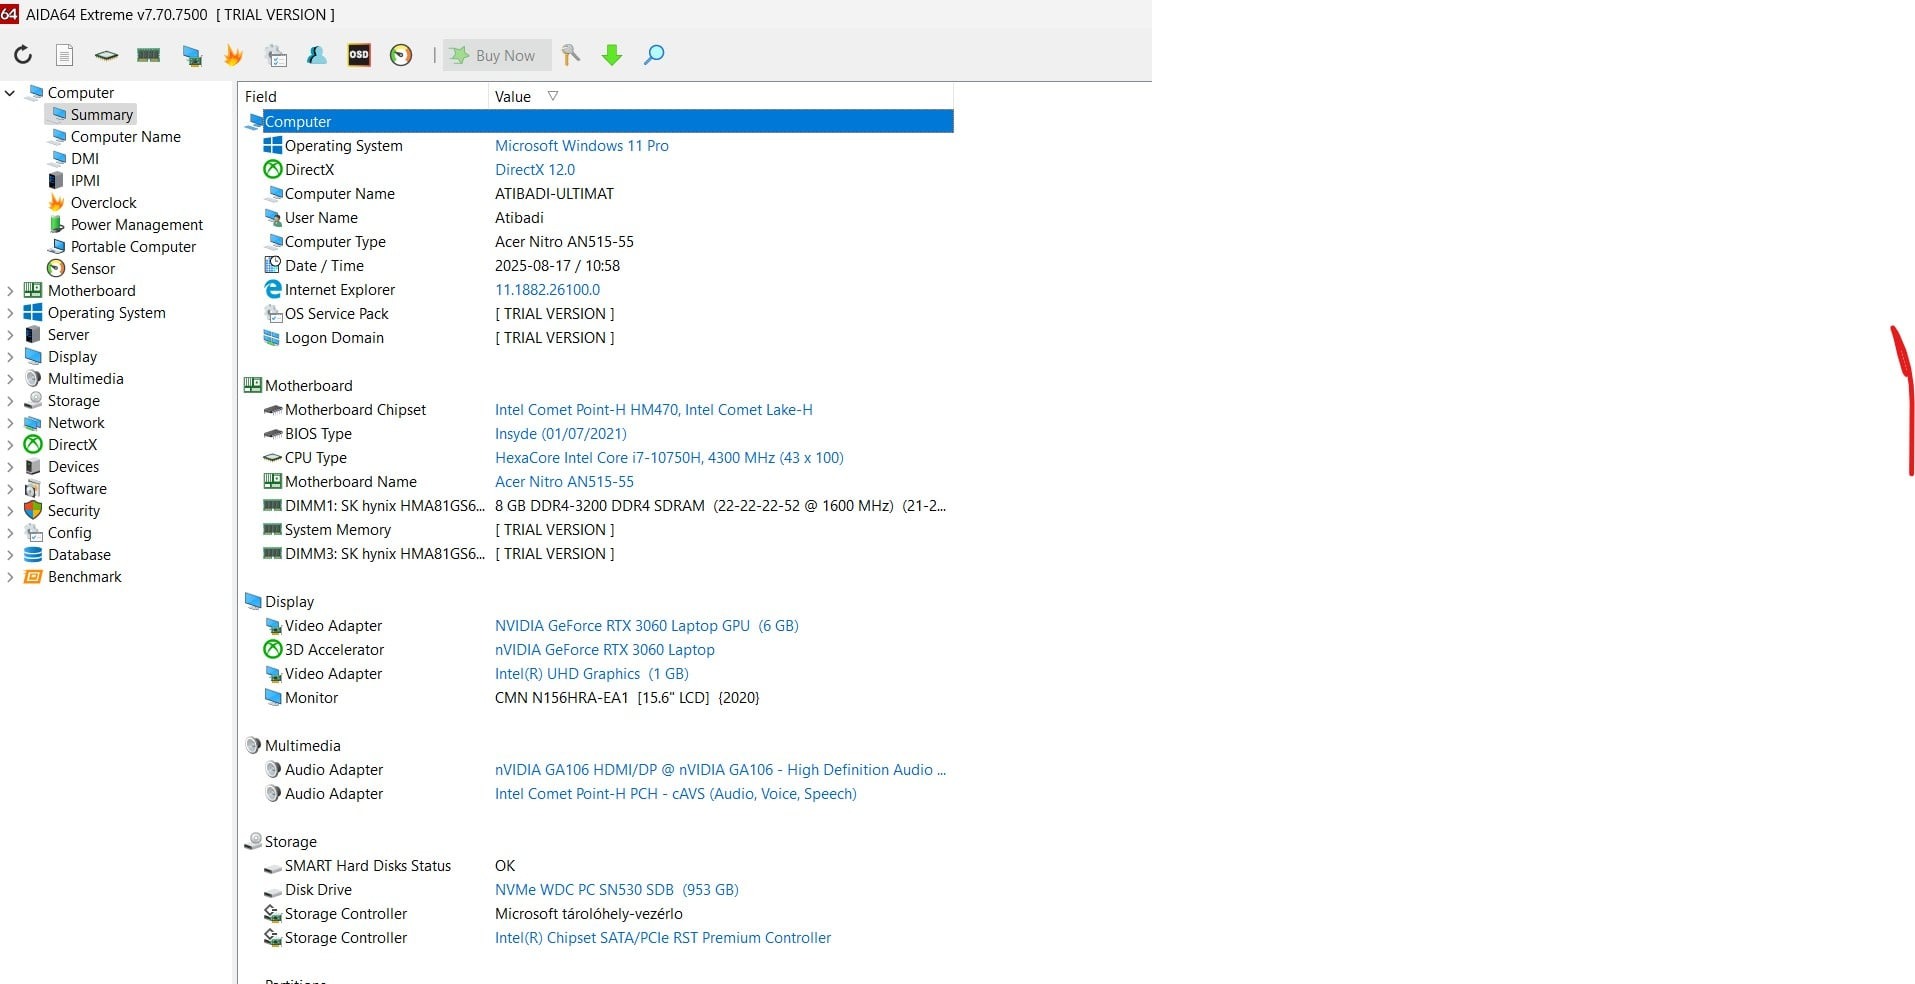Click the Power Management battery icon
The width and height of the screenshot is (1915, 984).
pyautogui.click(x=57, y=225)
